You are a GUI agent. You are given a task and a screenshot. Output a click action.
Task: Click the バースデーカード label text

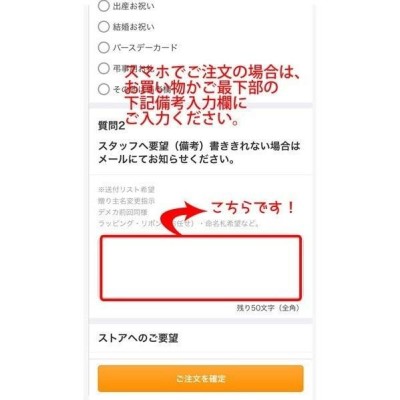145,48
